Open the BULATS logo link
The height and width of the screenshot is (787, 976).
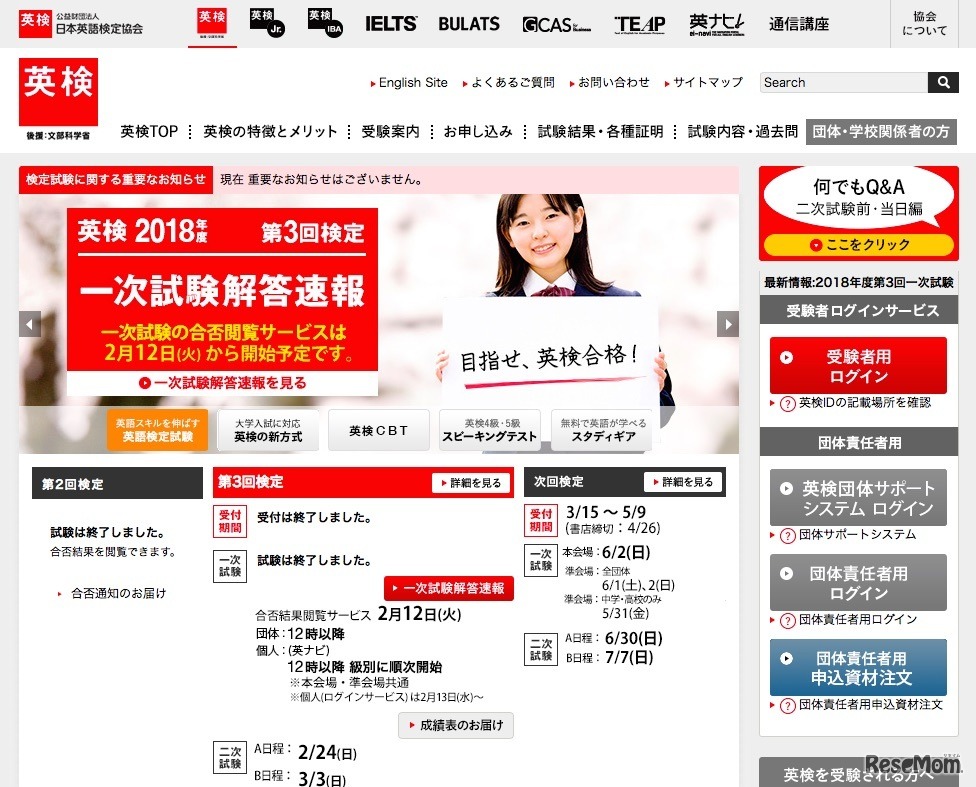tap(469, 24)
